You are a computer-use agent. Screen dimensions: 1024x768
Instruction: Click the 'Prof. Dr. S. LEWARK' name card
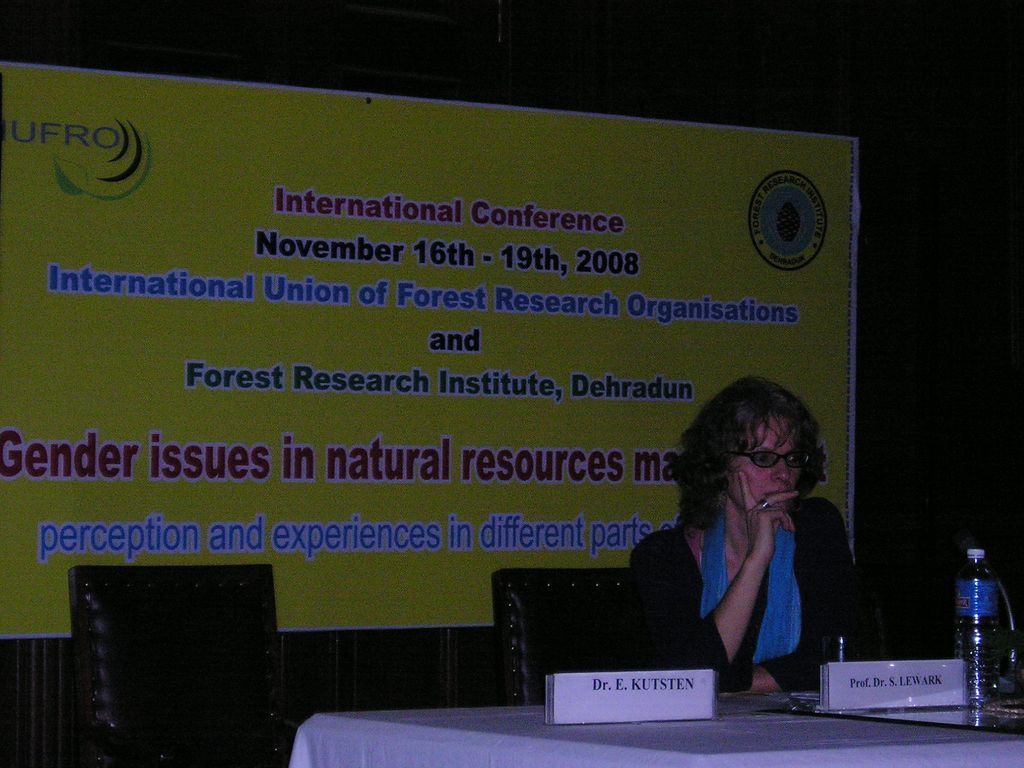[893, 684]
